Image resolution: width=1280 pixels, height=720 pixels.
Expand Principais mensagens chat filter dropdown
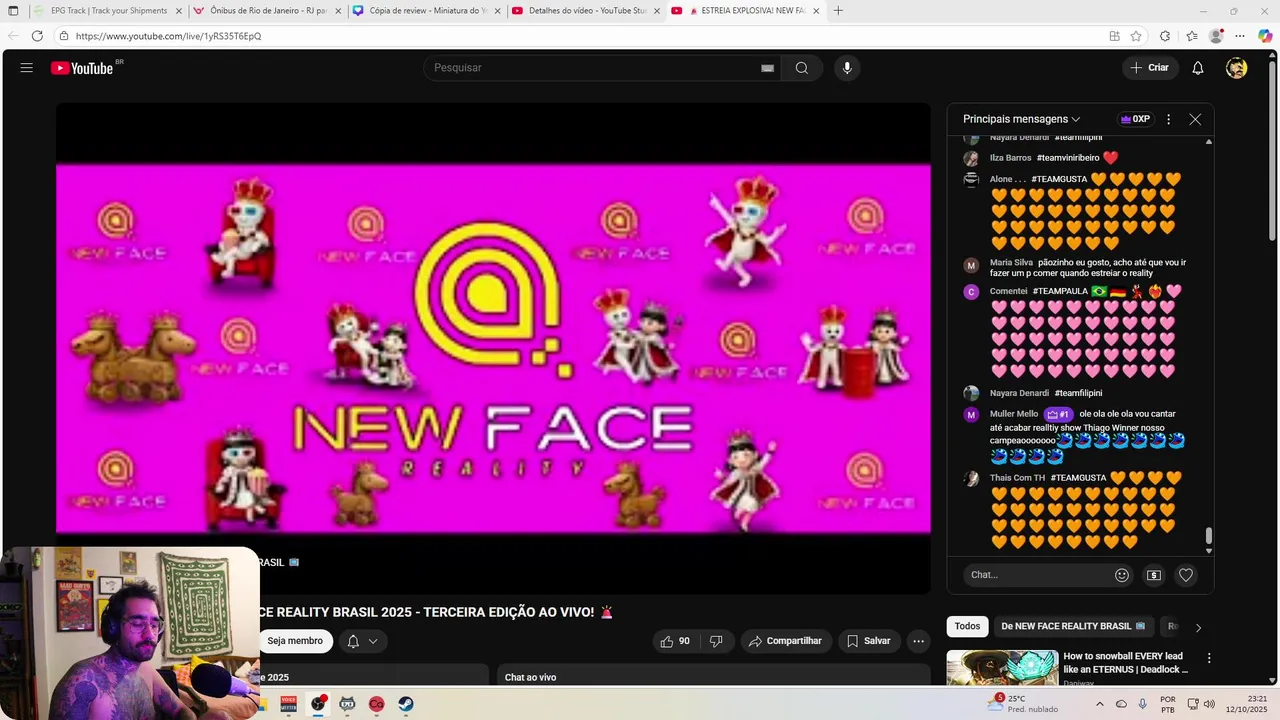click(x=1021, y=119)
